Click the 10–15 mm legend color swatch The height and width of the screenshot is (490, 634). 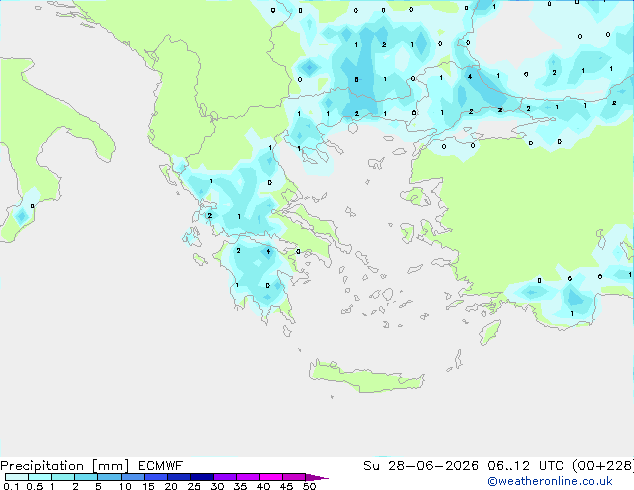pyautogui.click(x=133, y=477)
